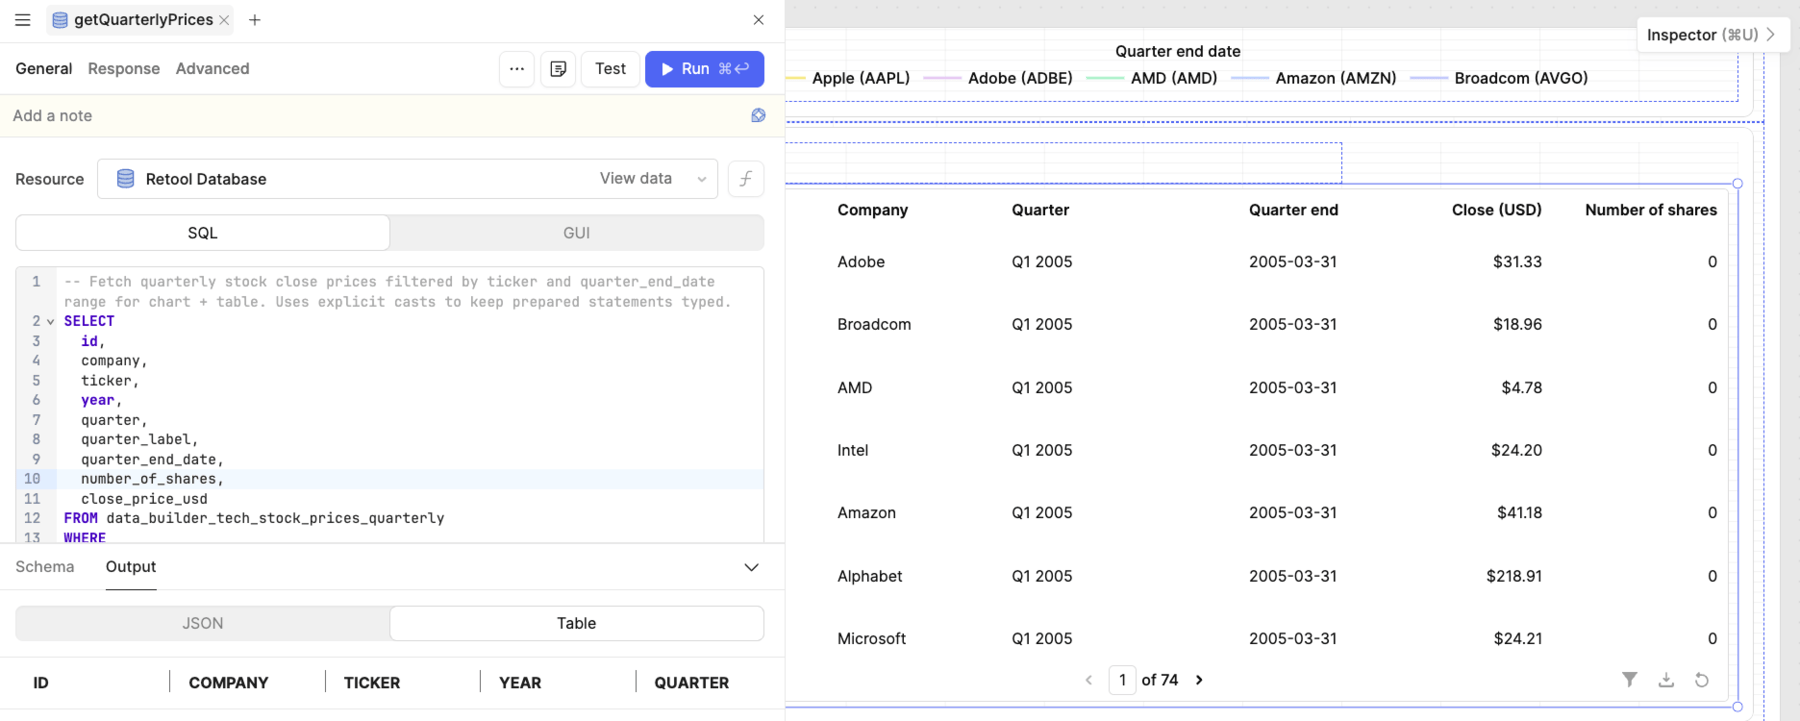Open the more options ellipsis menu

517,69
